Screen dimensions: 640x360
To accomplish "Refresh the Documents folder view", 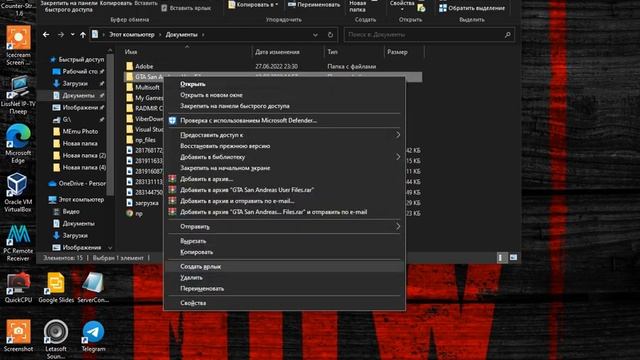I will point(330,35).
